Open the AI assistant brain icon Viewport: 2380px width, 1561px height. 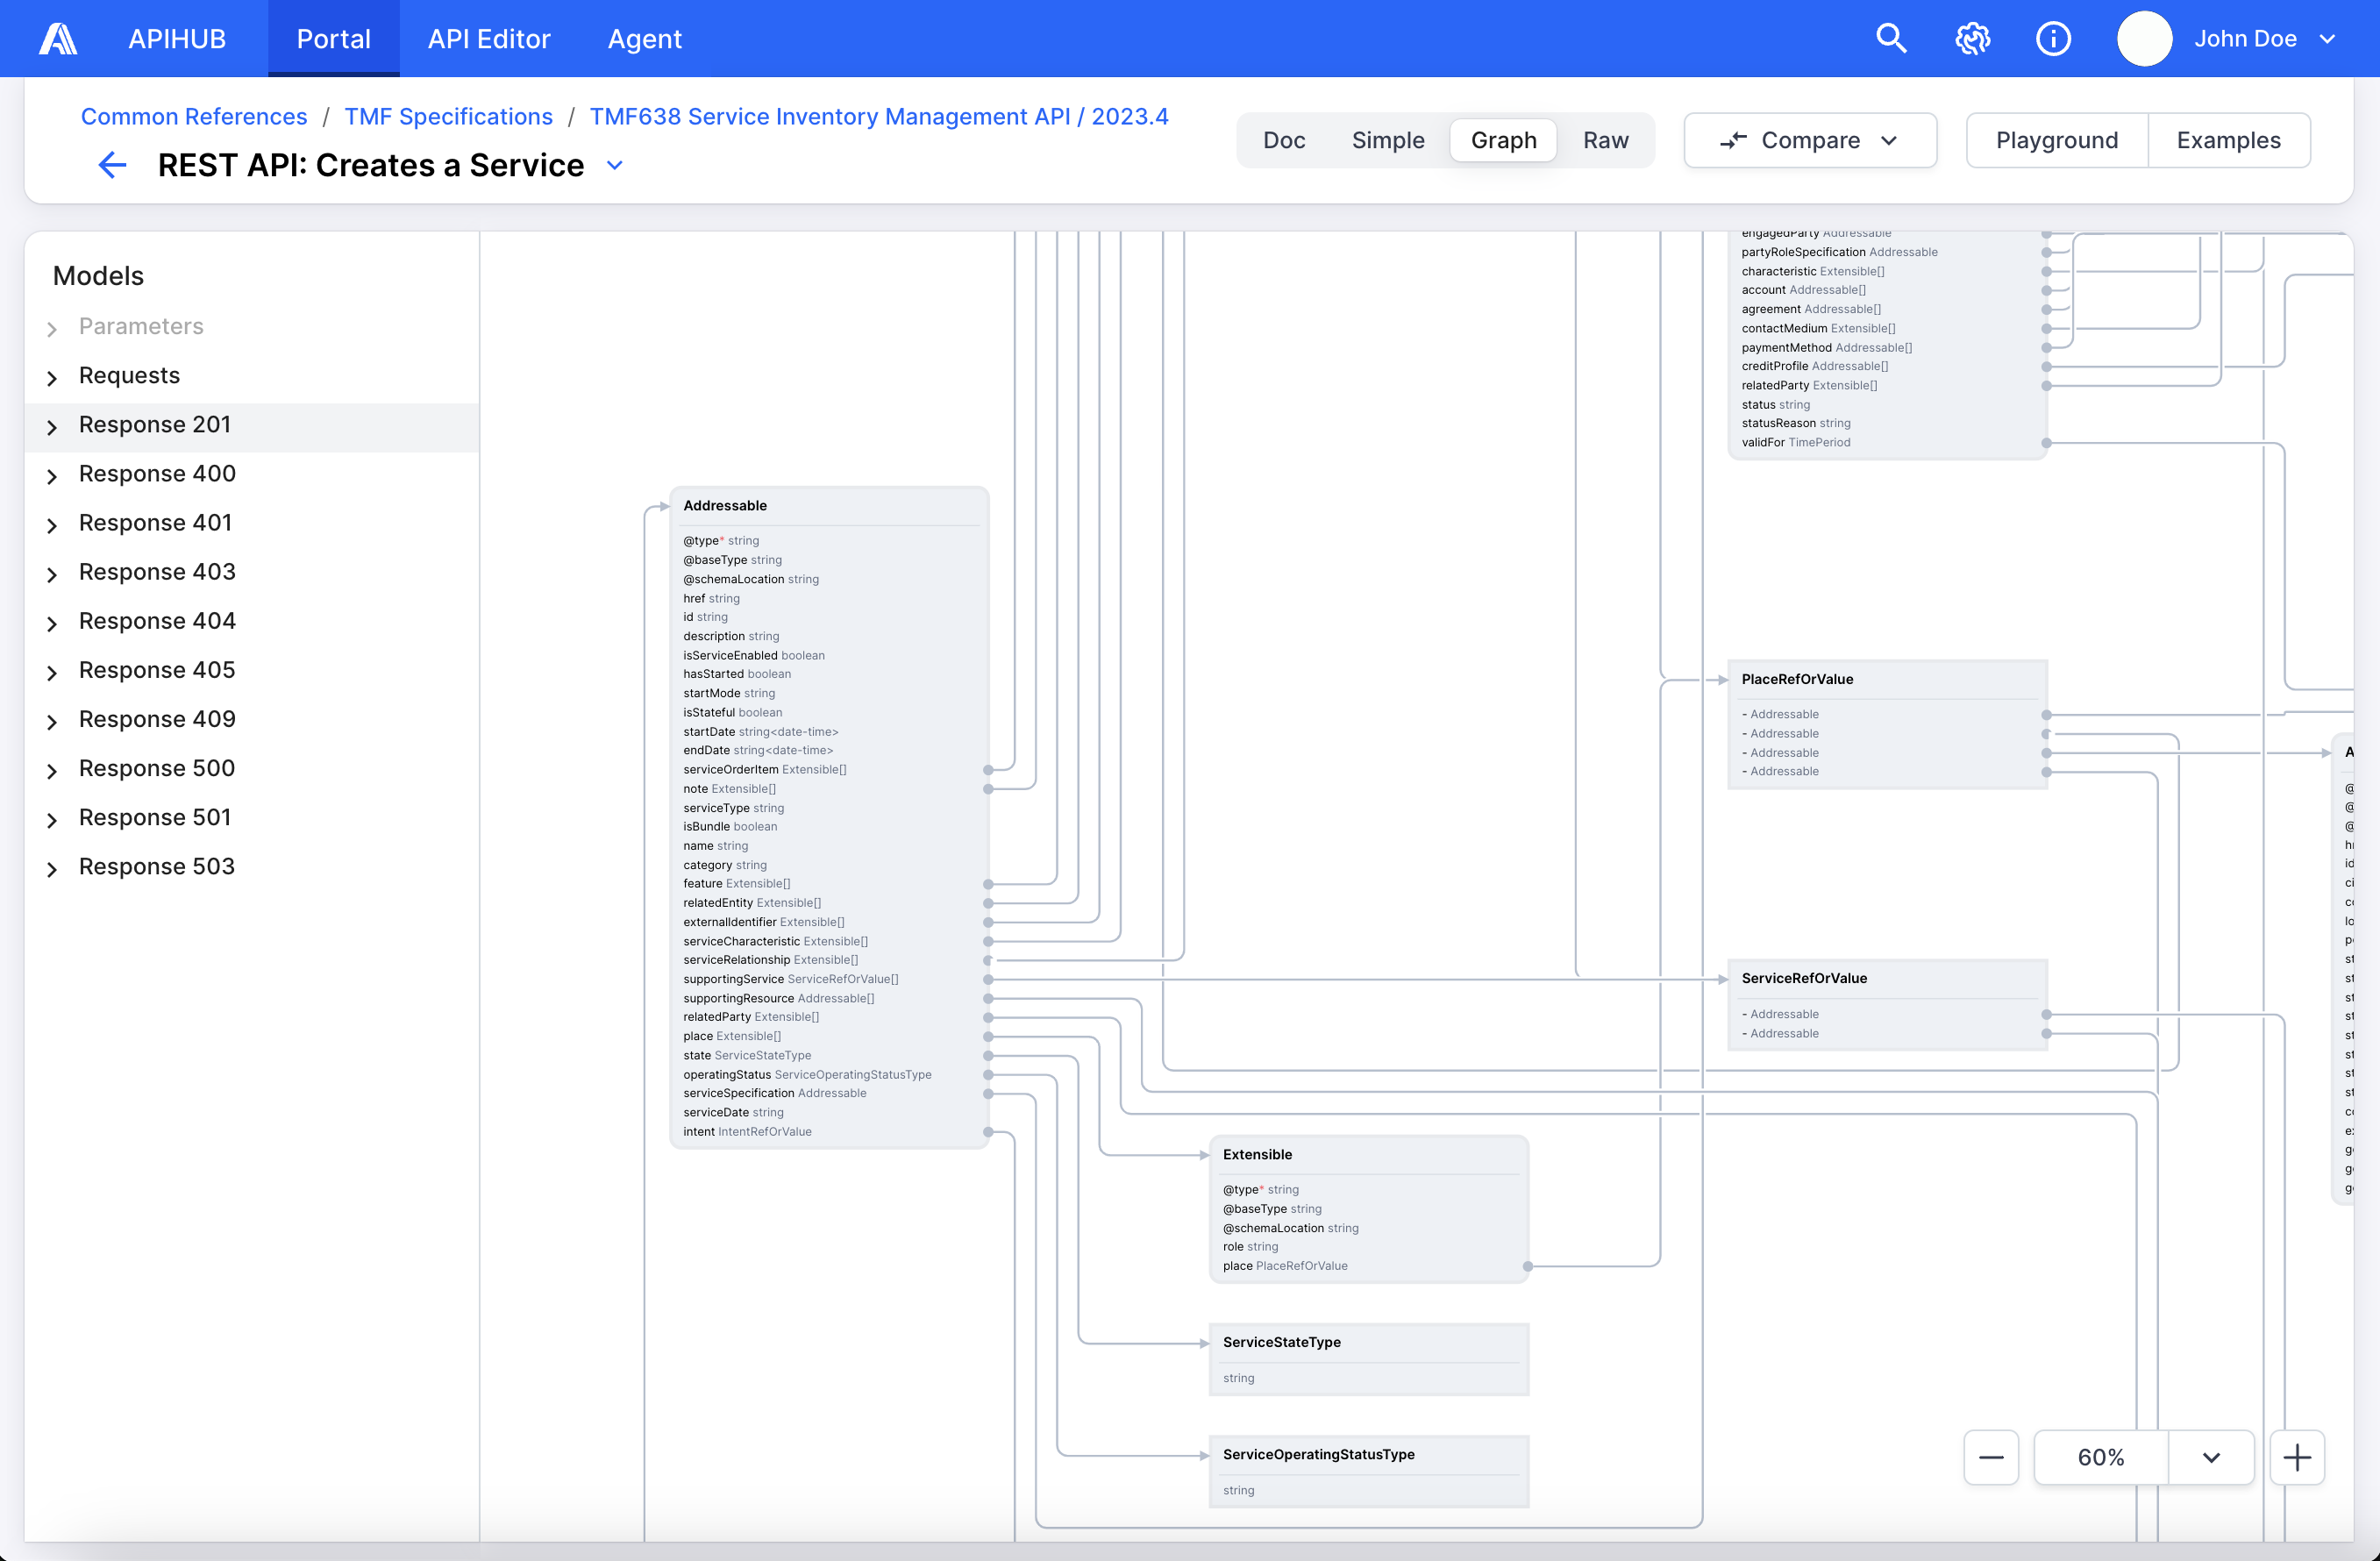pyautogui.click(x=1972, y=38)
